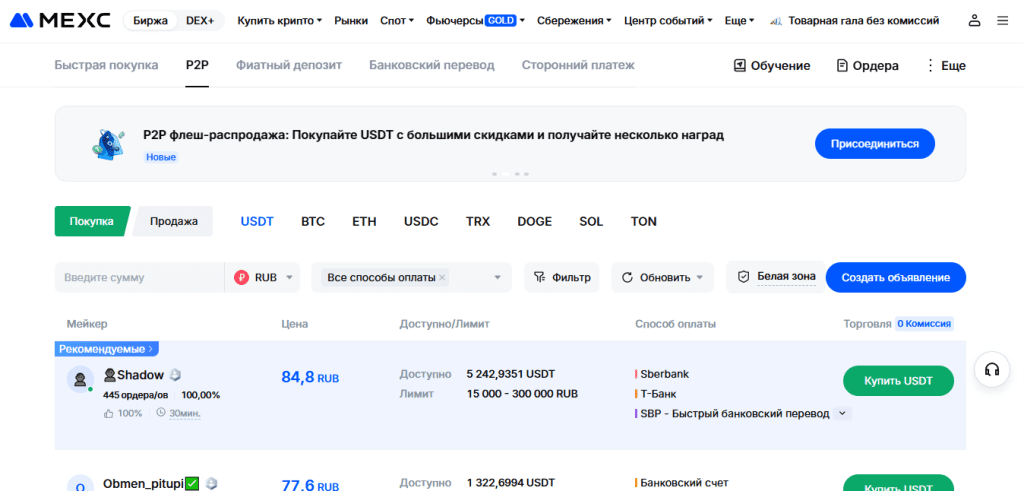Click Создать объявление button
This screenshot has width=1024, height=491.
tap(896, 277)
